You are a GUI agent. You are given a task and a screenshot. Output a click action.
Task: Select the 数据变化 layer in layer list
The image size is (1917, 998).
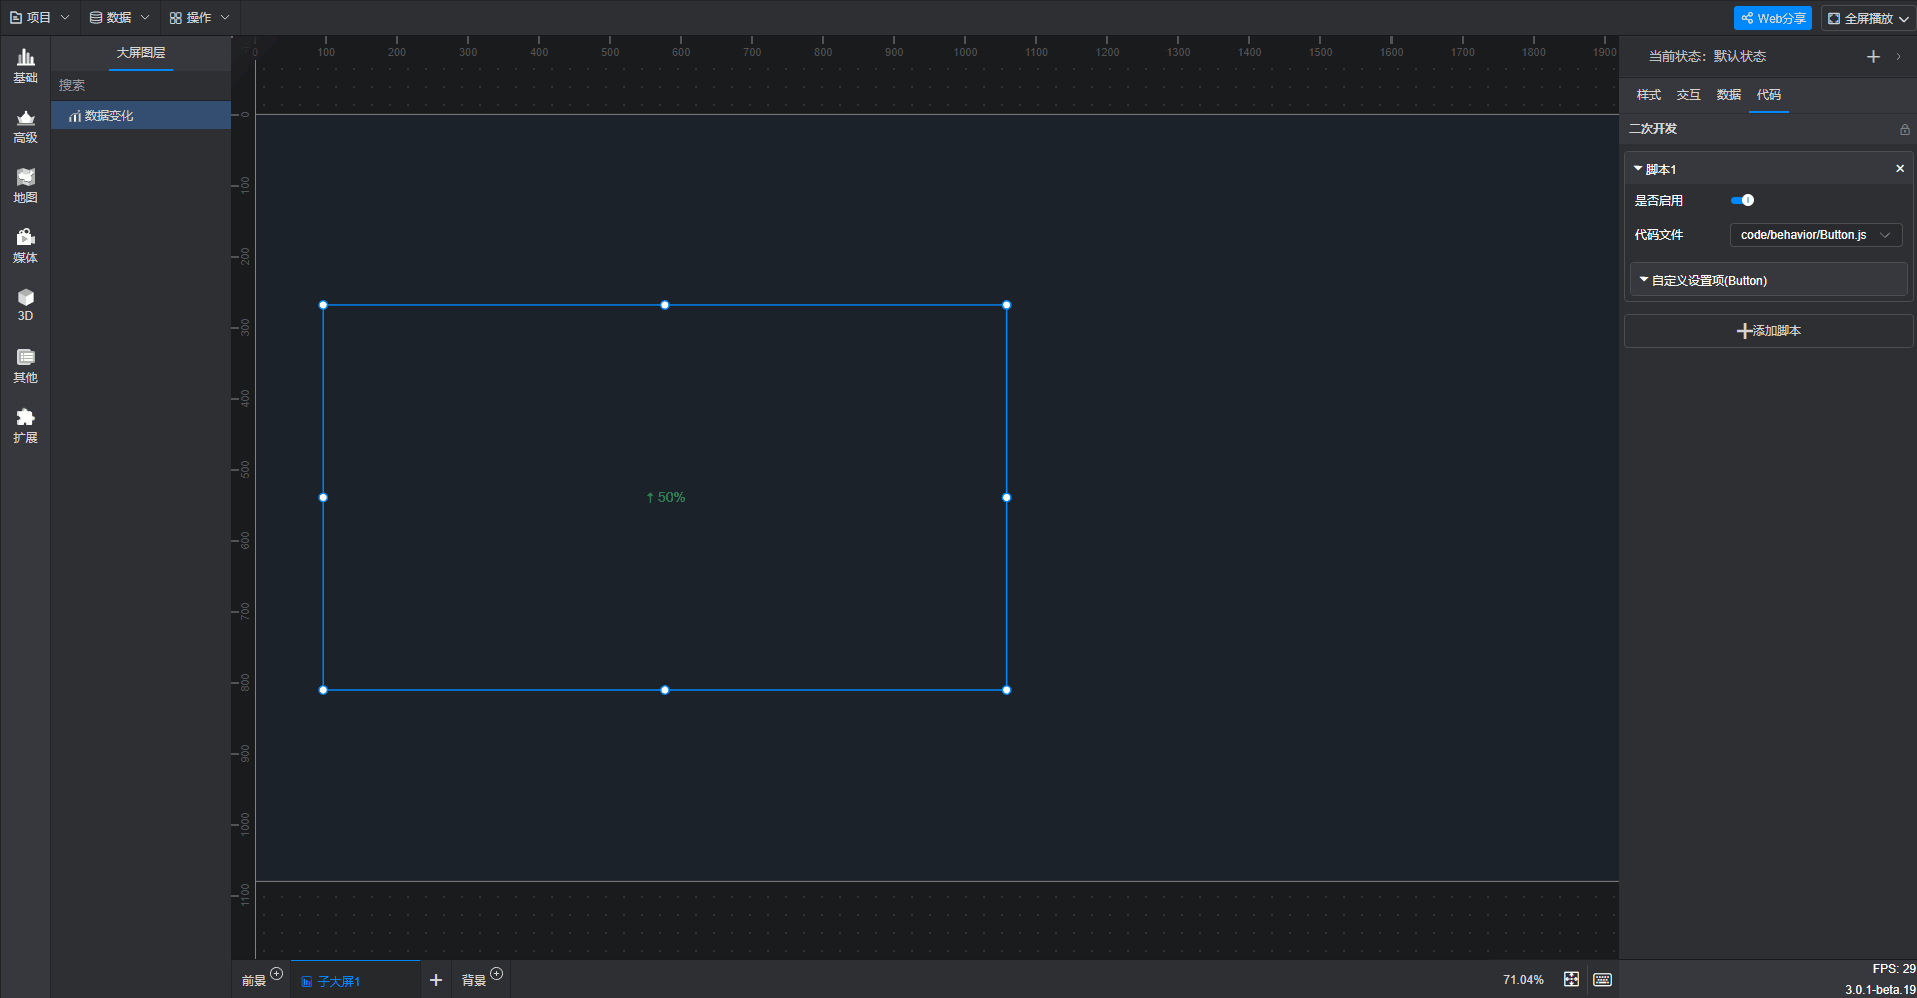coord(141,116)
